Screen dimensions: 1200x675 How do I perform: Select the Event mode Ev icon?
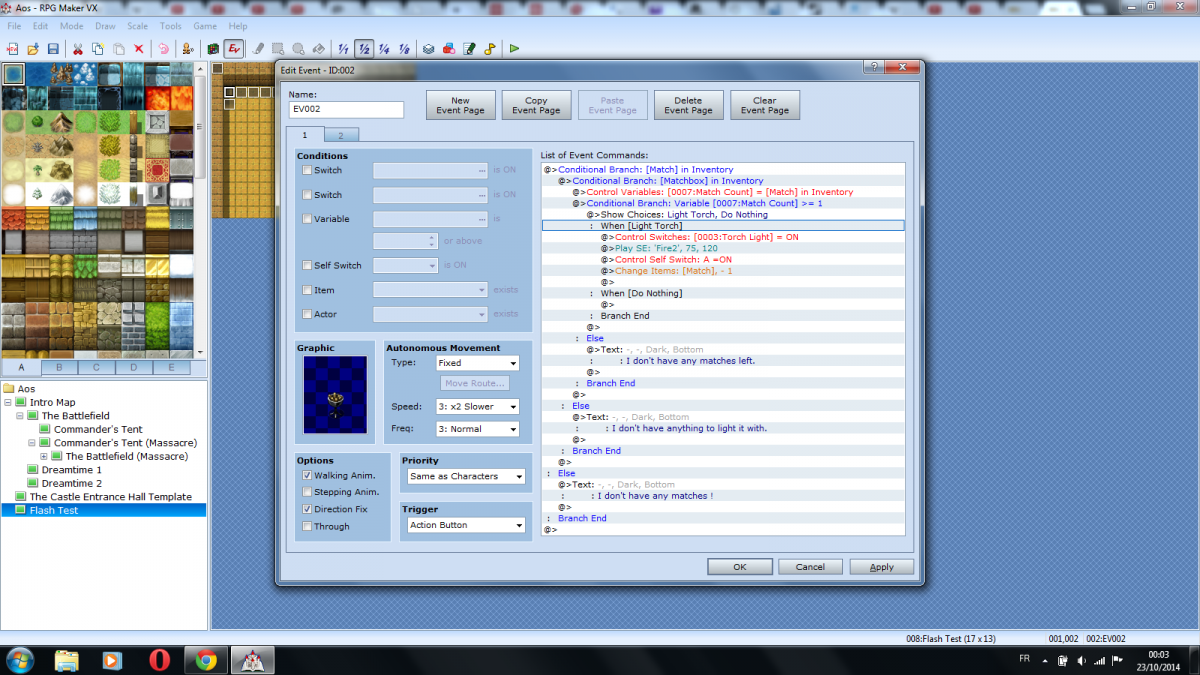234,48
